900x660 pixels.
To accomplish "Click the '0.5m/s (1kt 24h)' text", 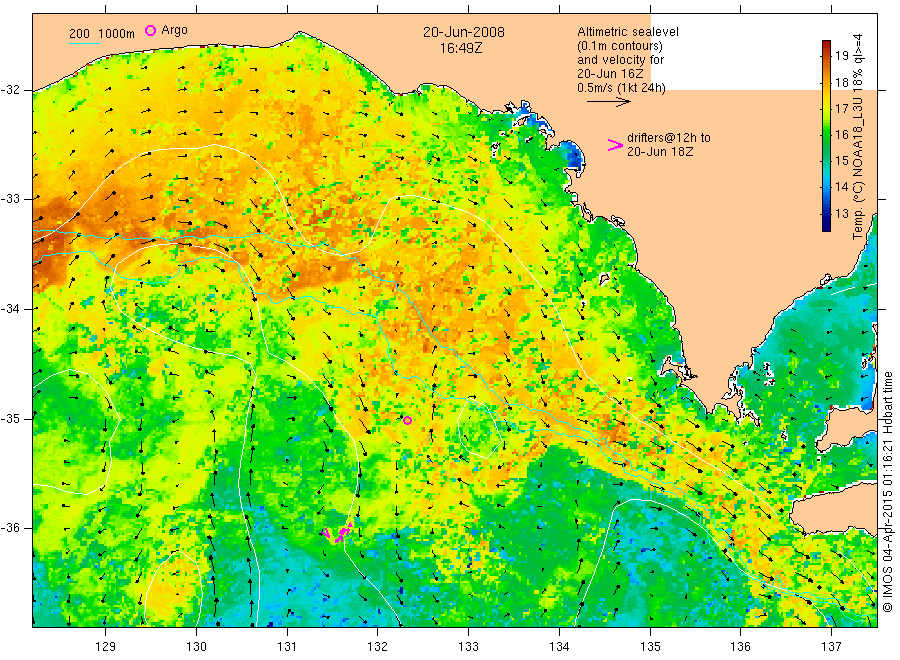I will tap(622, 88).
